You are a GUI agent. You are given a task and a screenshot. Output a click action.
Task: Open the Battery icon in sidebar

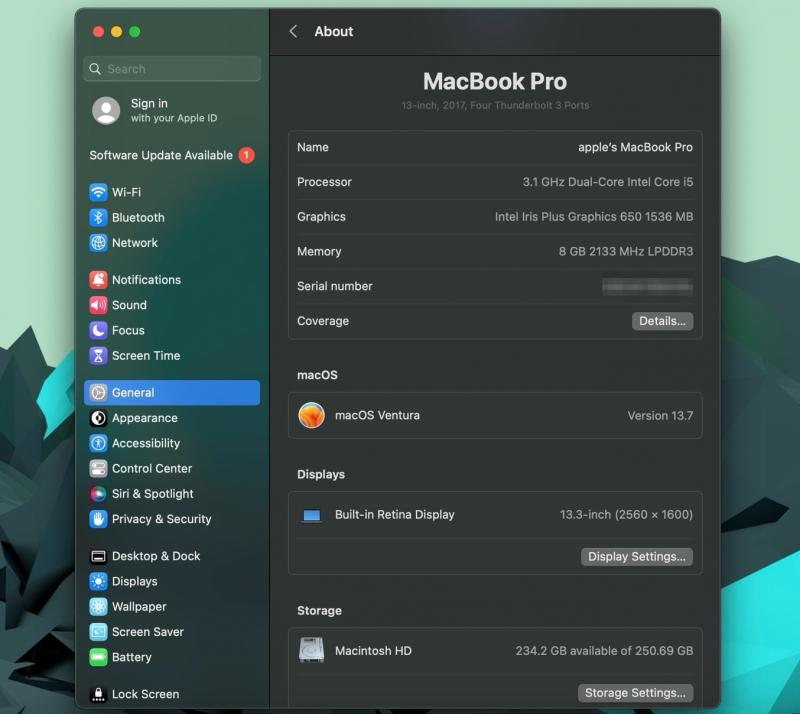tap(98, 657)
